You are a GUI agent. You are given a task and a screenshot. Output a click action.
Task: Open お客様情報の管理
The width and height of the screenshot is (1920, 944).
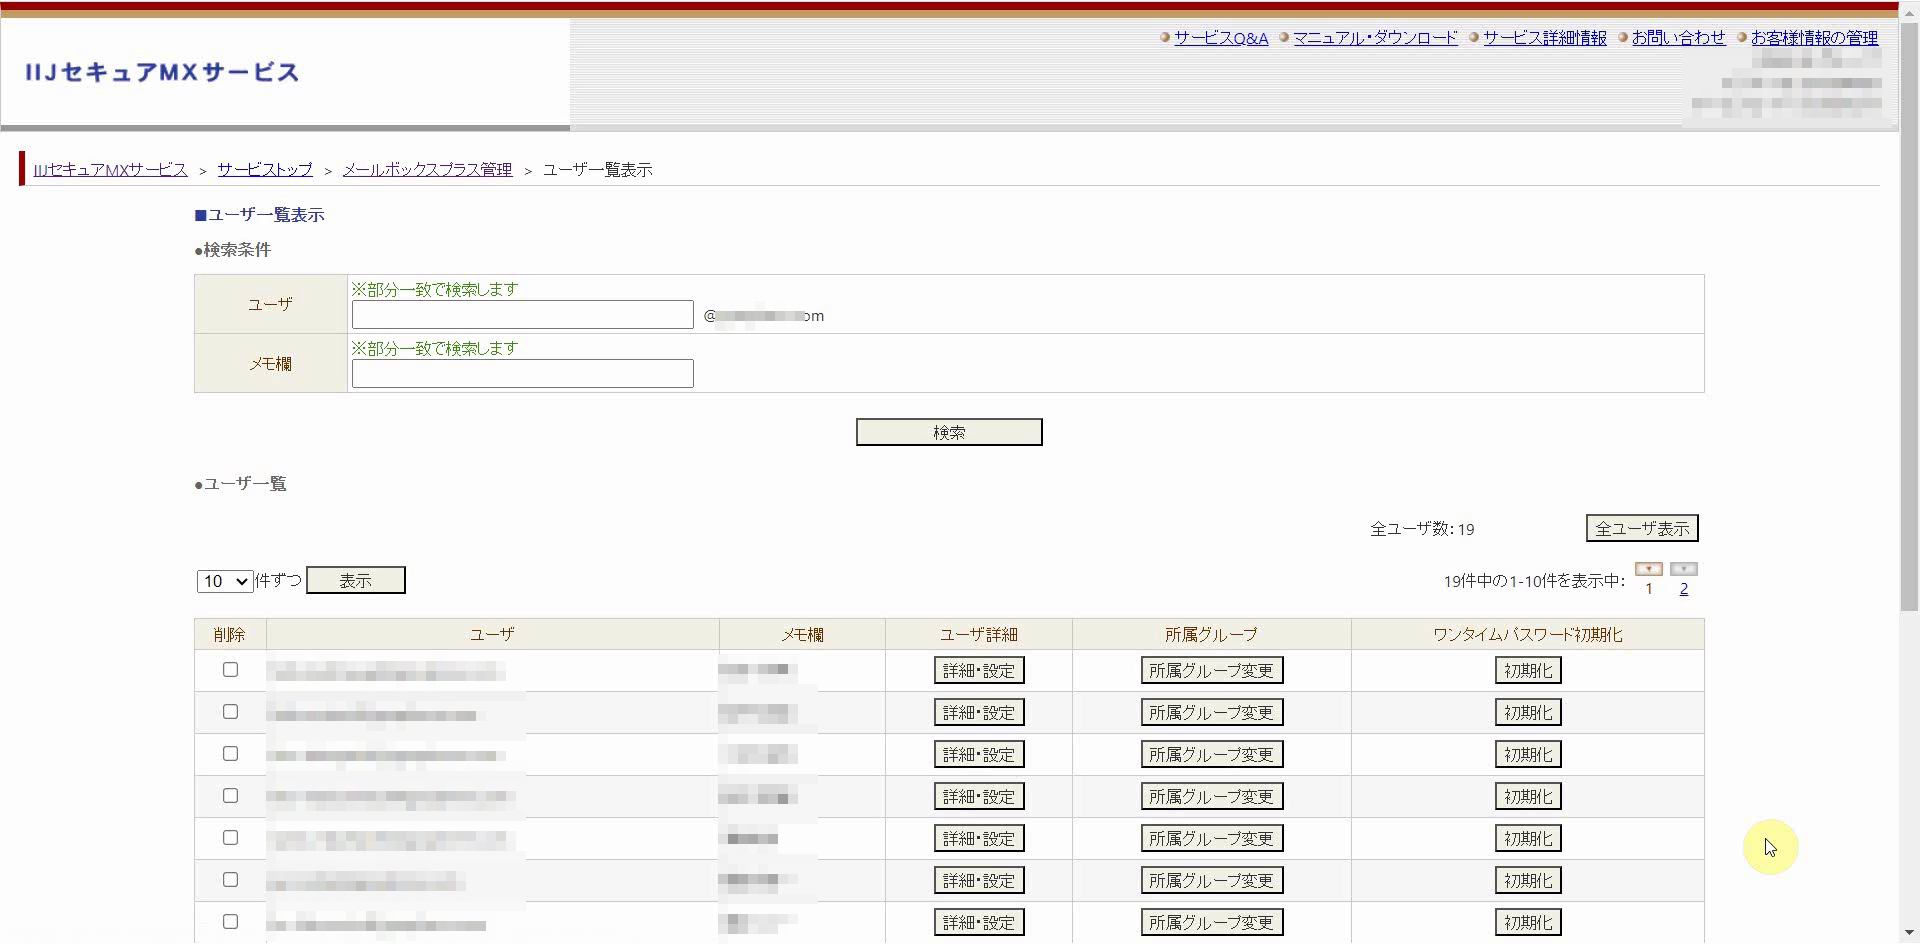pyautogui.click(x=1814, y=38)
